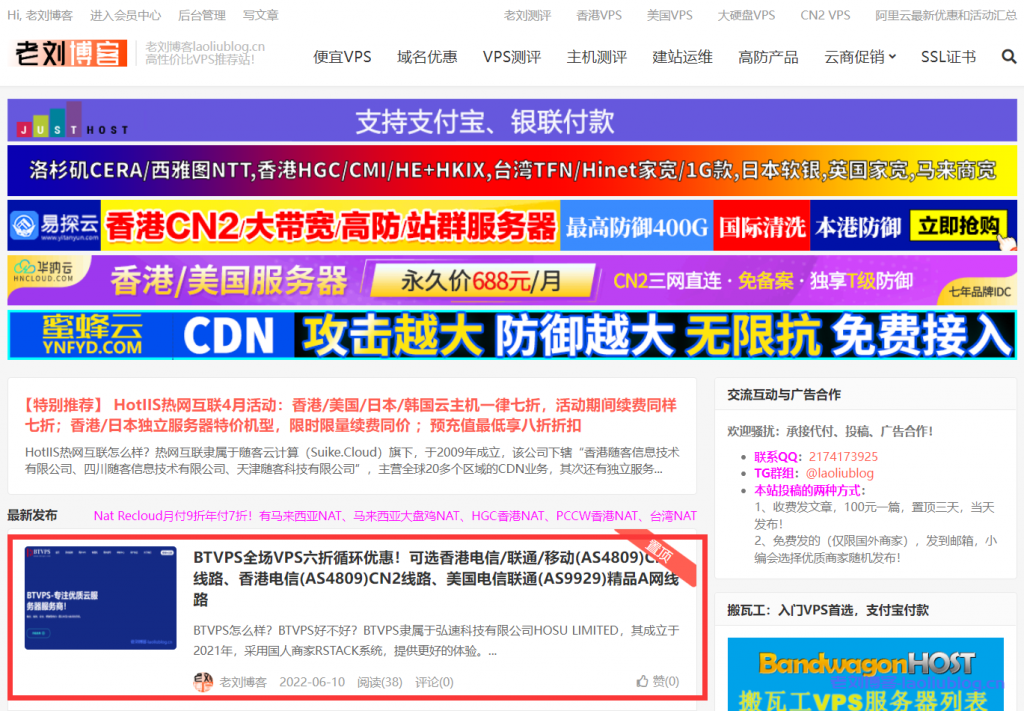The height and width of the screenshot is (711, 1024).
Task: Click the 立即抢购 button
Action: point(958,227)
